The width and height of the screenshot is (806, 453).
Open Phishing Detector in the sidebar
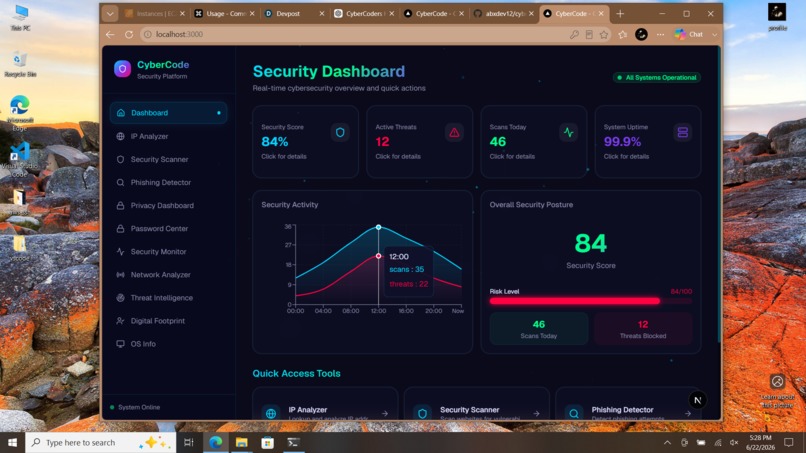169,183
